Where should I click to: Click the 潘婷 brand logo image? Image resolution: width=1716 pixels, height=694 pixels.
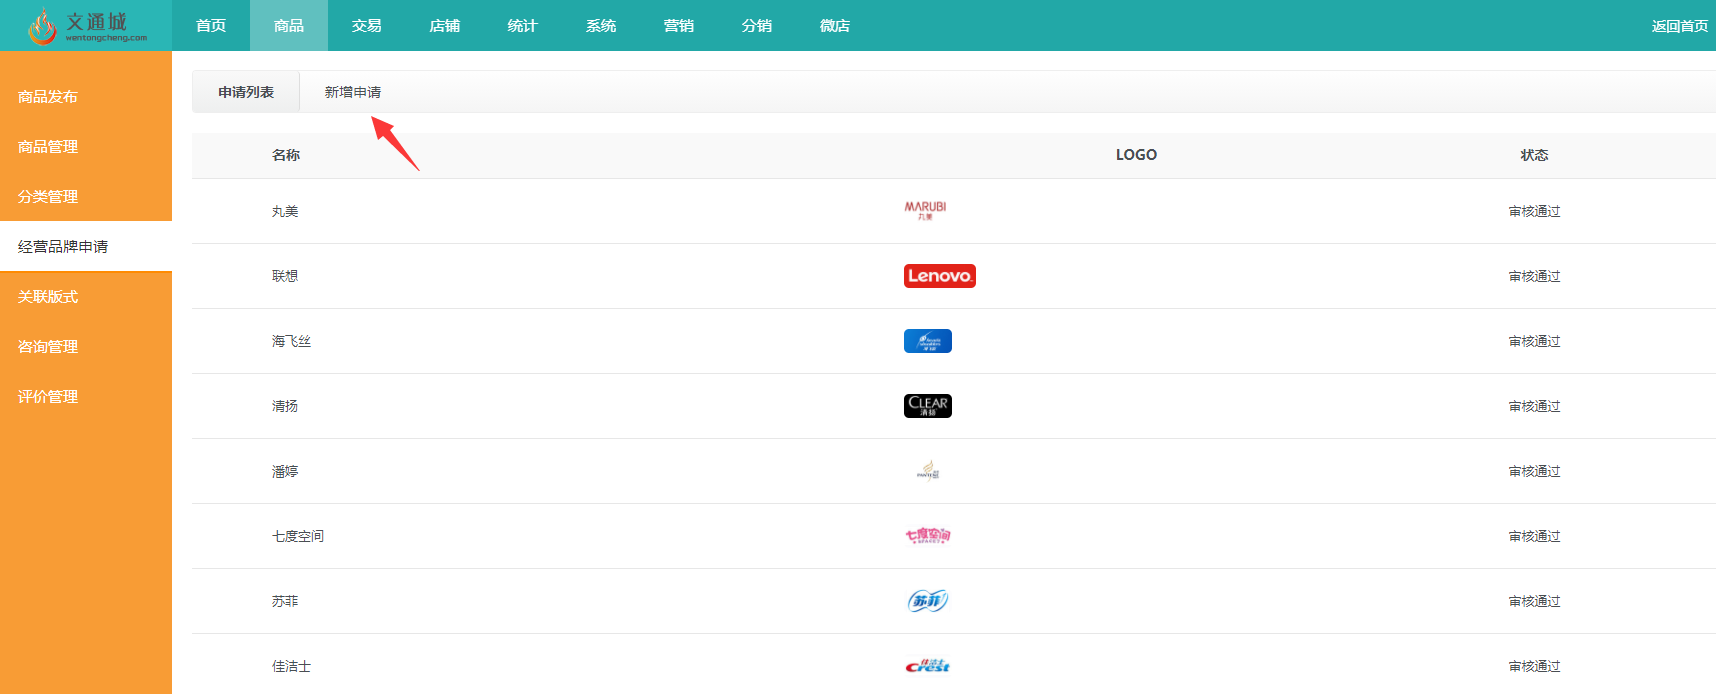click(x=928, y=471)
